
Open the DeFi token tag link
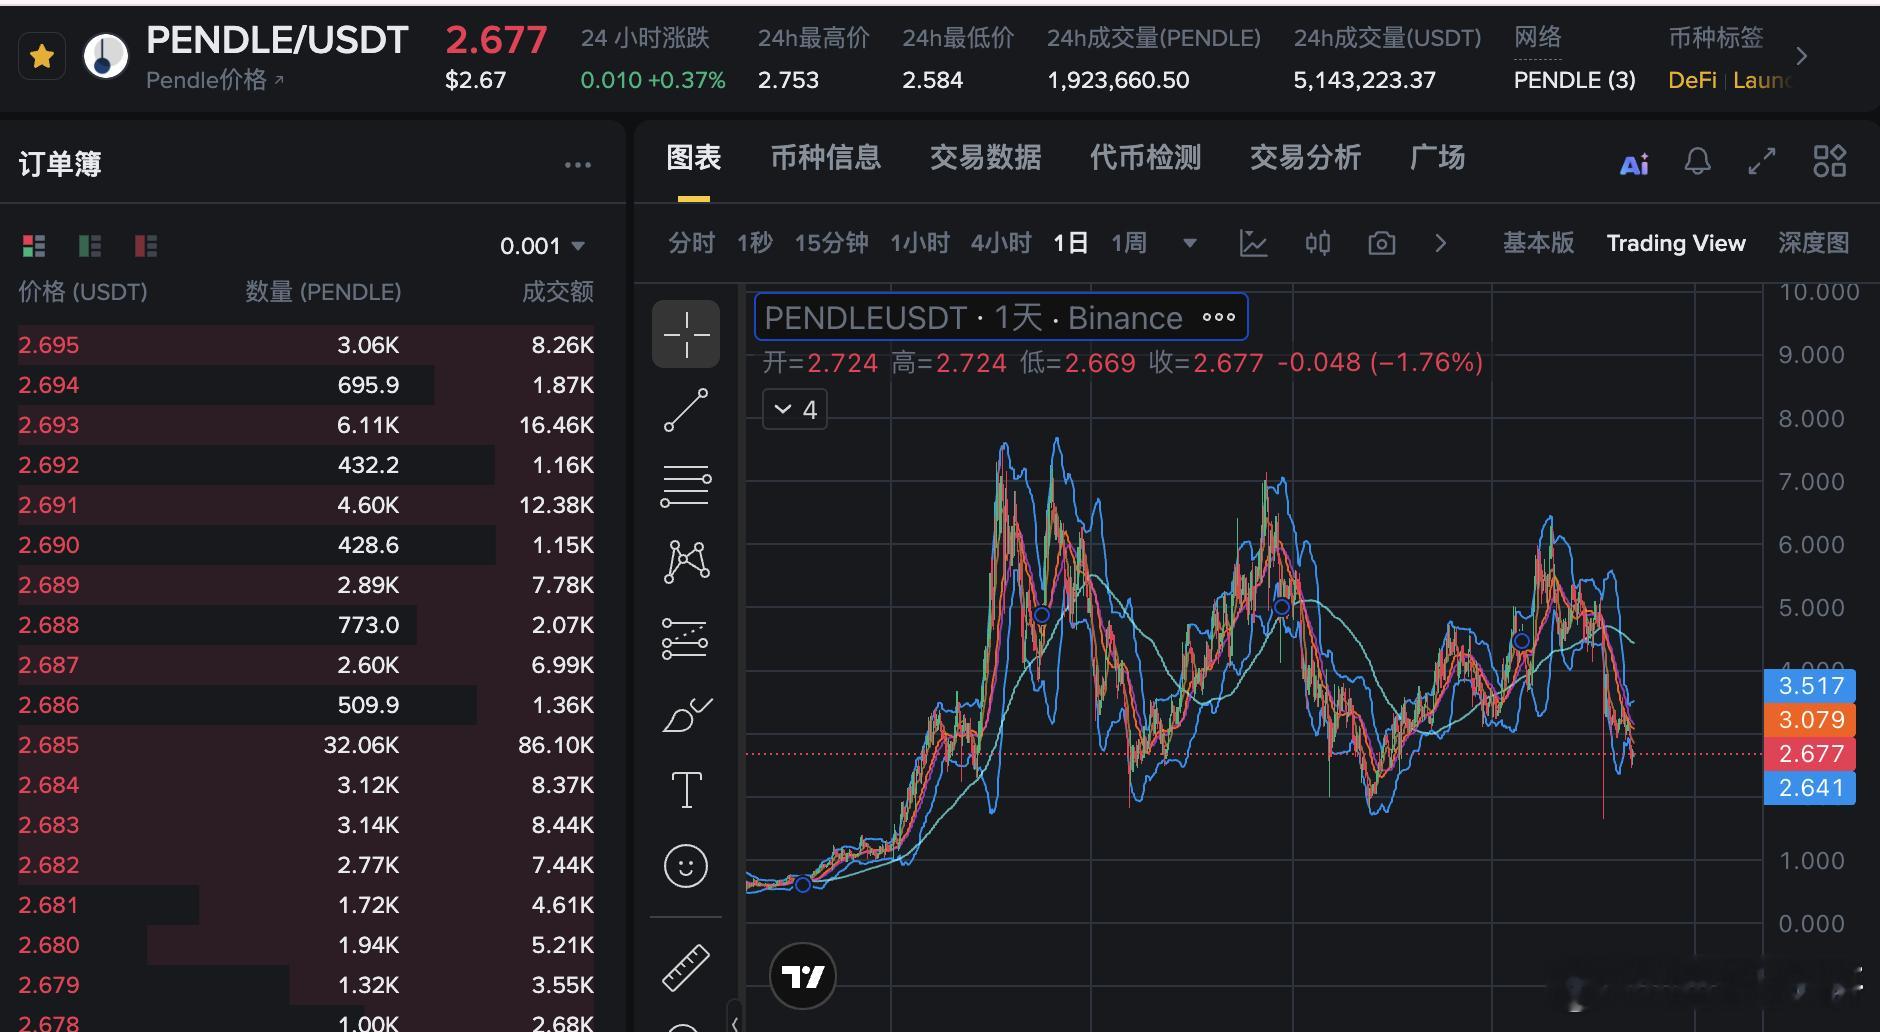click(x=1693, y=80)
